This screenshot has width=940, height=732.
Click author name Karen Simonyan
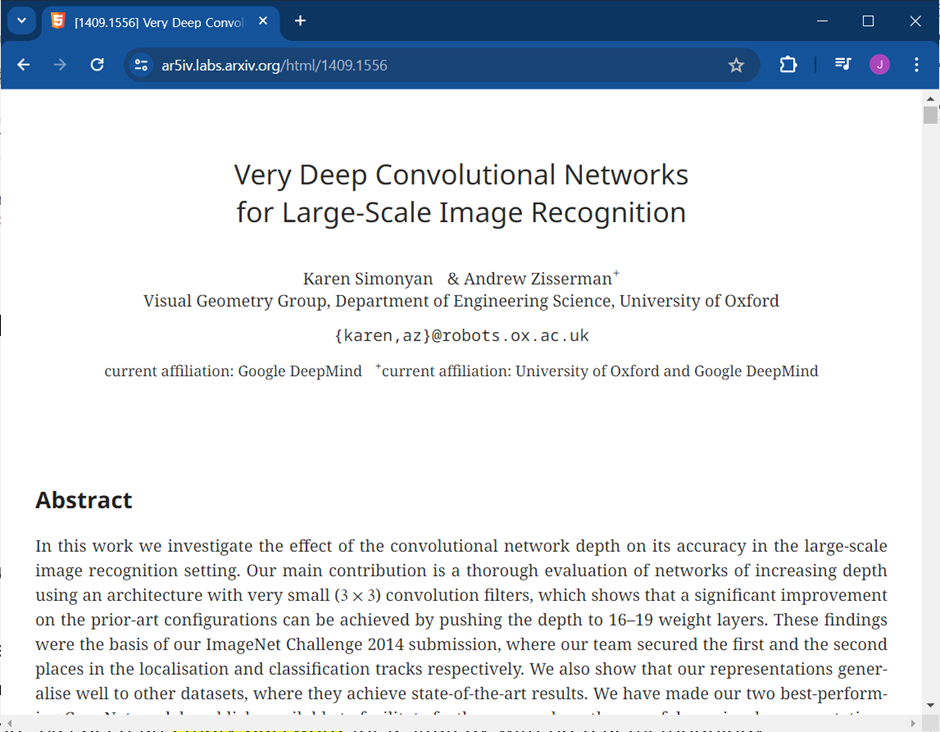tap(367, 279)
